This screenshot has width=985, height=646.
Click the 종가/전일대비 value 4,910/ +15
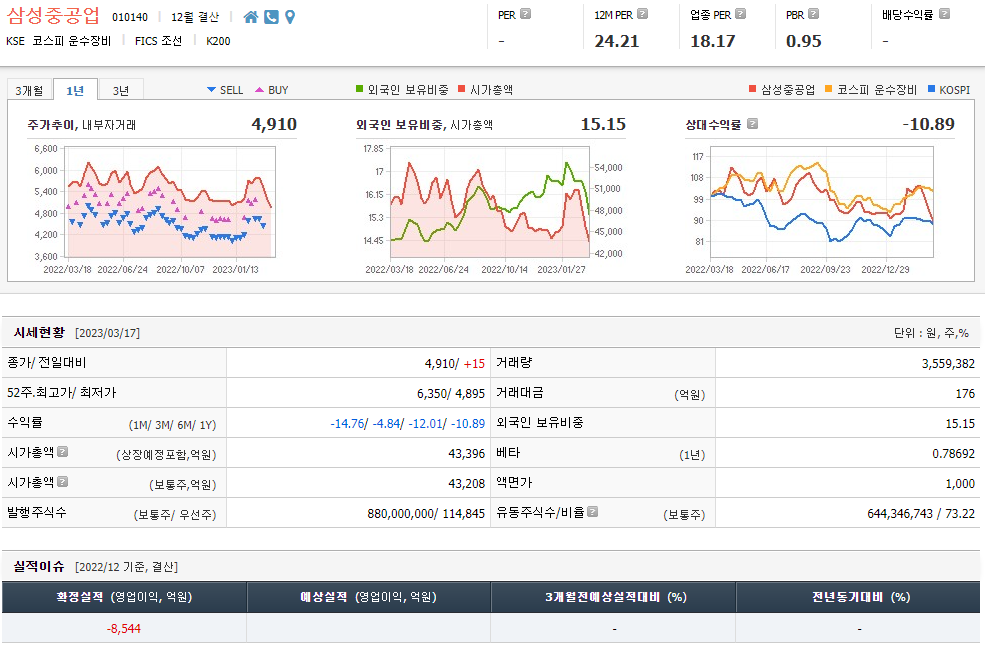pyautogui.click(x=455, y=363)
